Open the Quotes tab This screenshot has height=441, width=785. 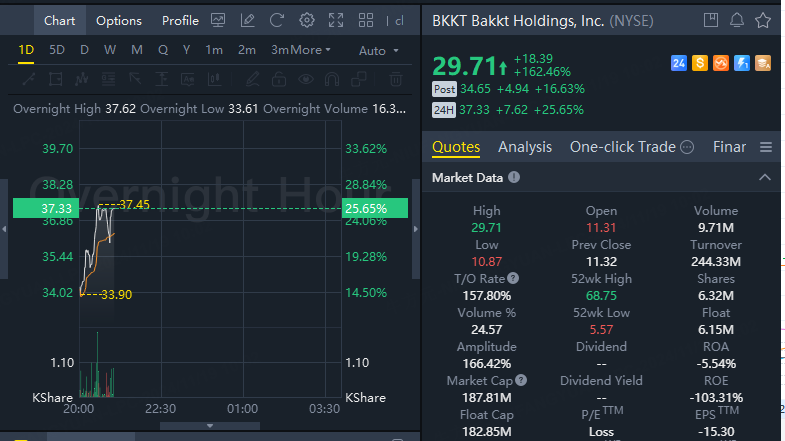[x=456, y=147]
